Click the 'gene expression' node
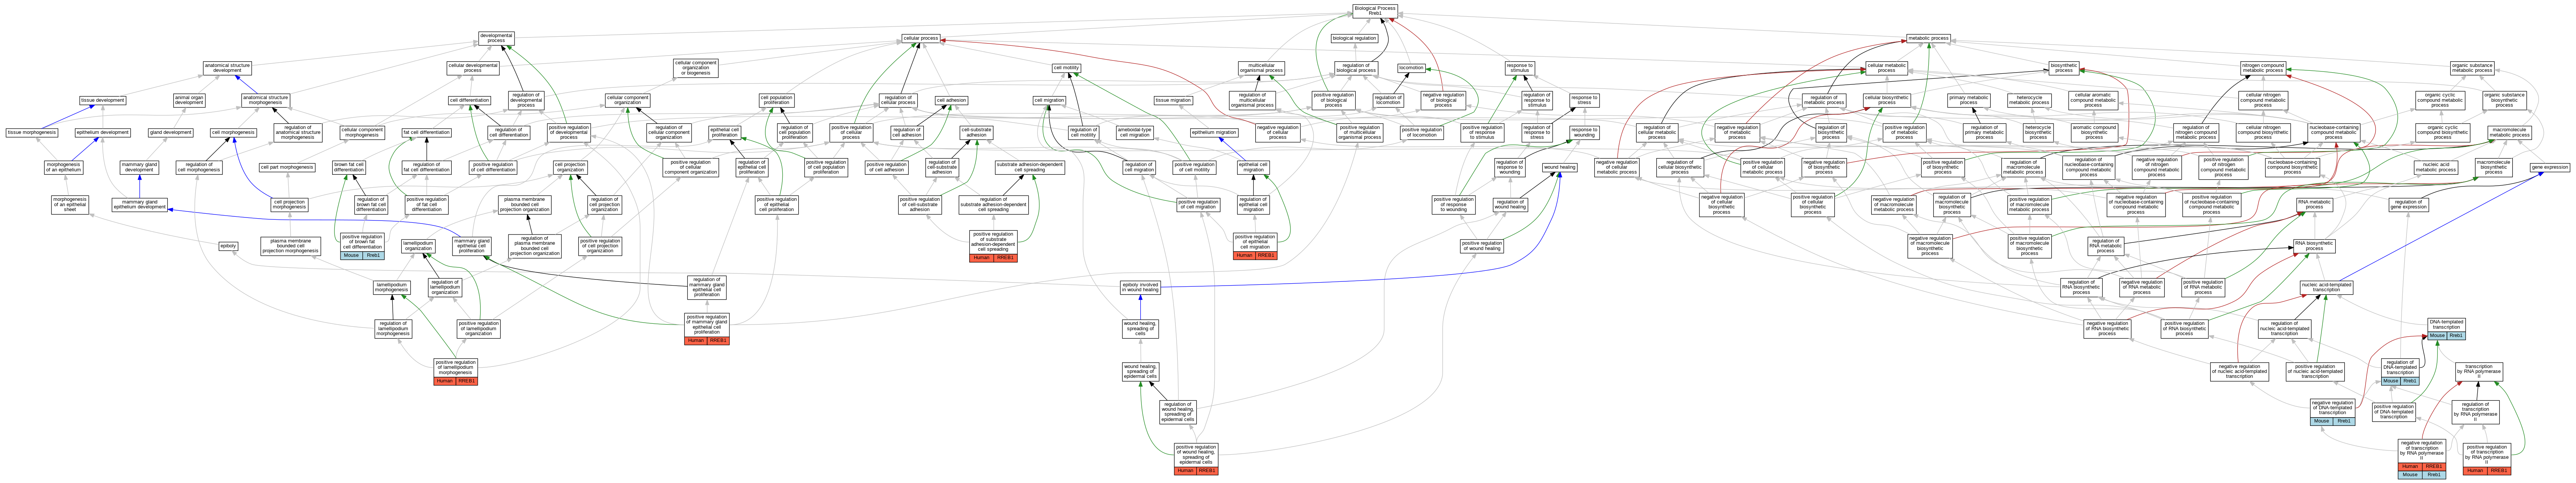The image size is (2576, 483). (x=2549, y=167)
